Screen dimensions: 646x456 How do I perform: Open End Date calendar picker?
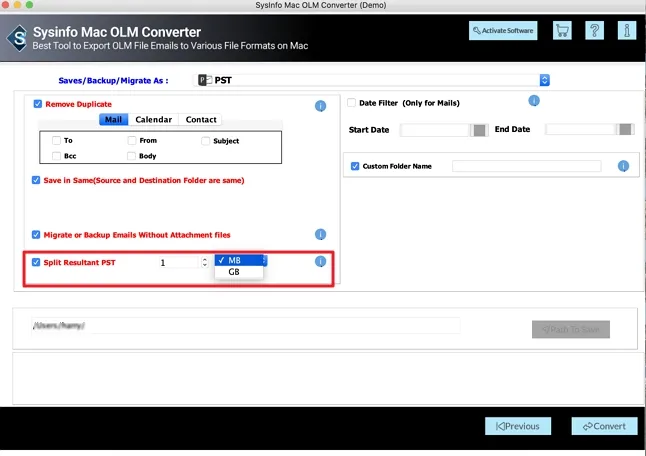(x=625, y=129)
